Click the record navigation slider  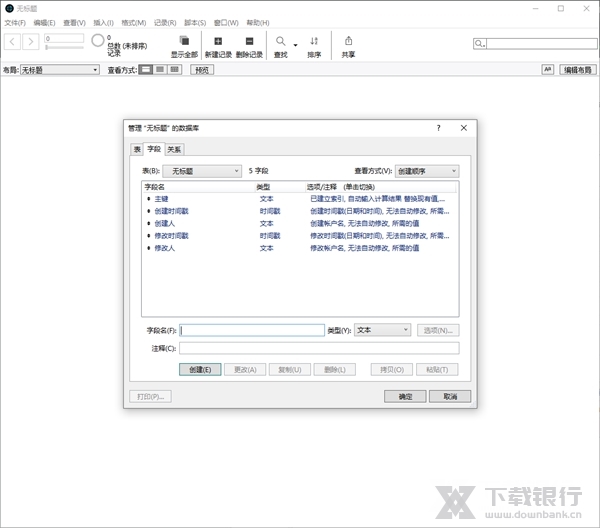tap(64, 47)
